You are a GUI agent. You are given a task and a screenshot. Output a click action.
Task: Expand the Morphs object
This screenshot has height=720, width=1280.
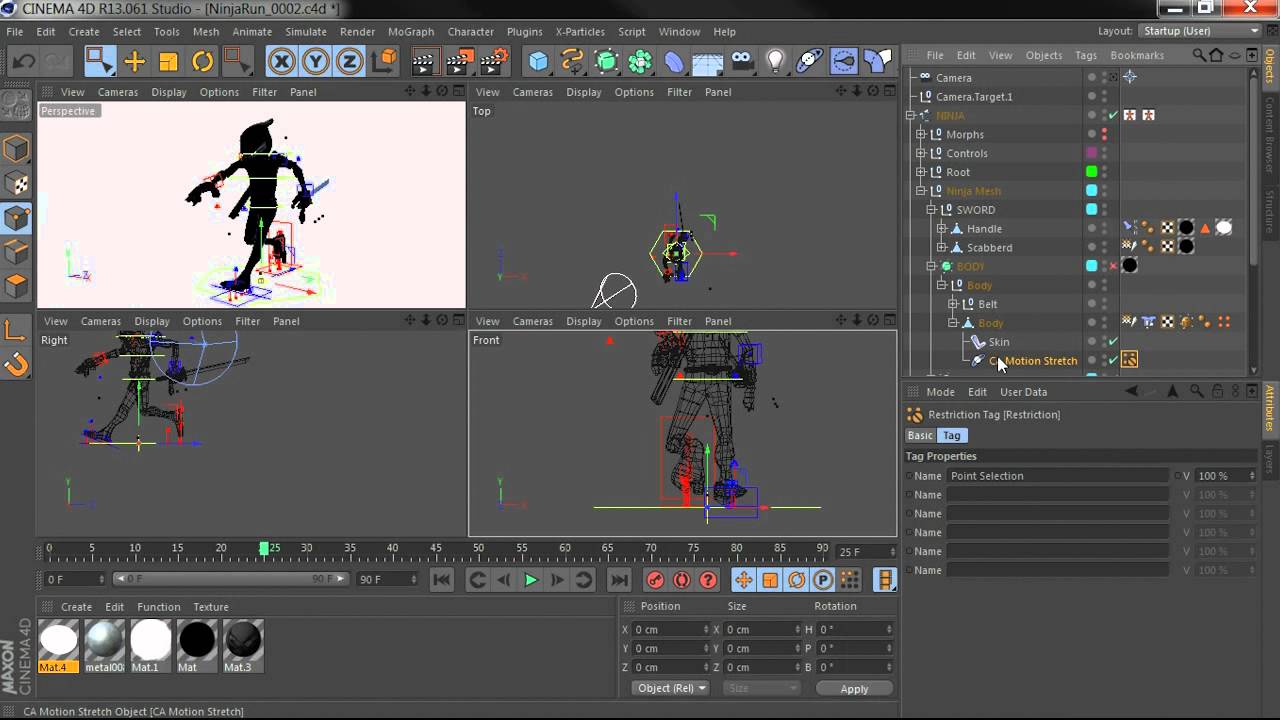click(921, 134)
